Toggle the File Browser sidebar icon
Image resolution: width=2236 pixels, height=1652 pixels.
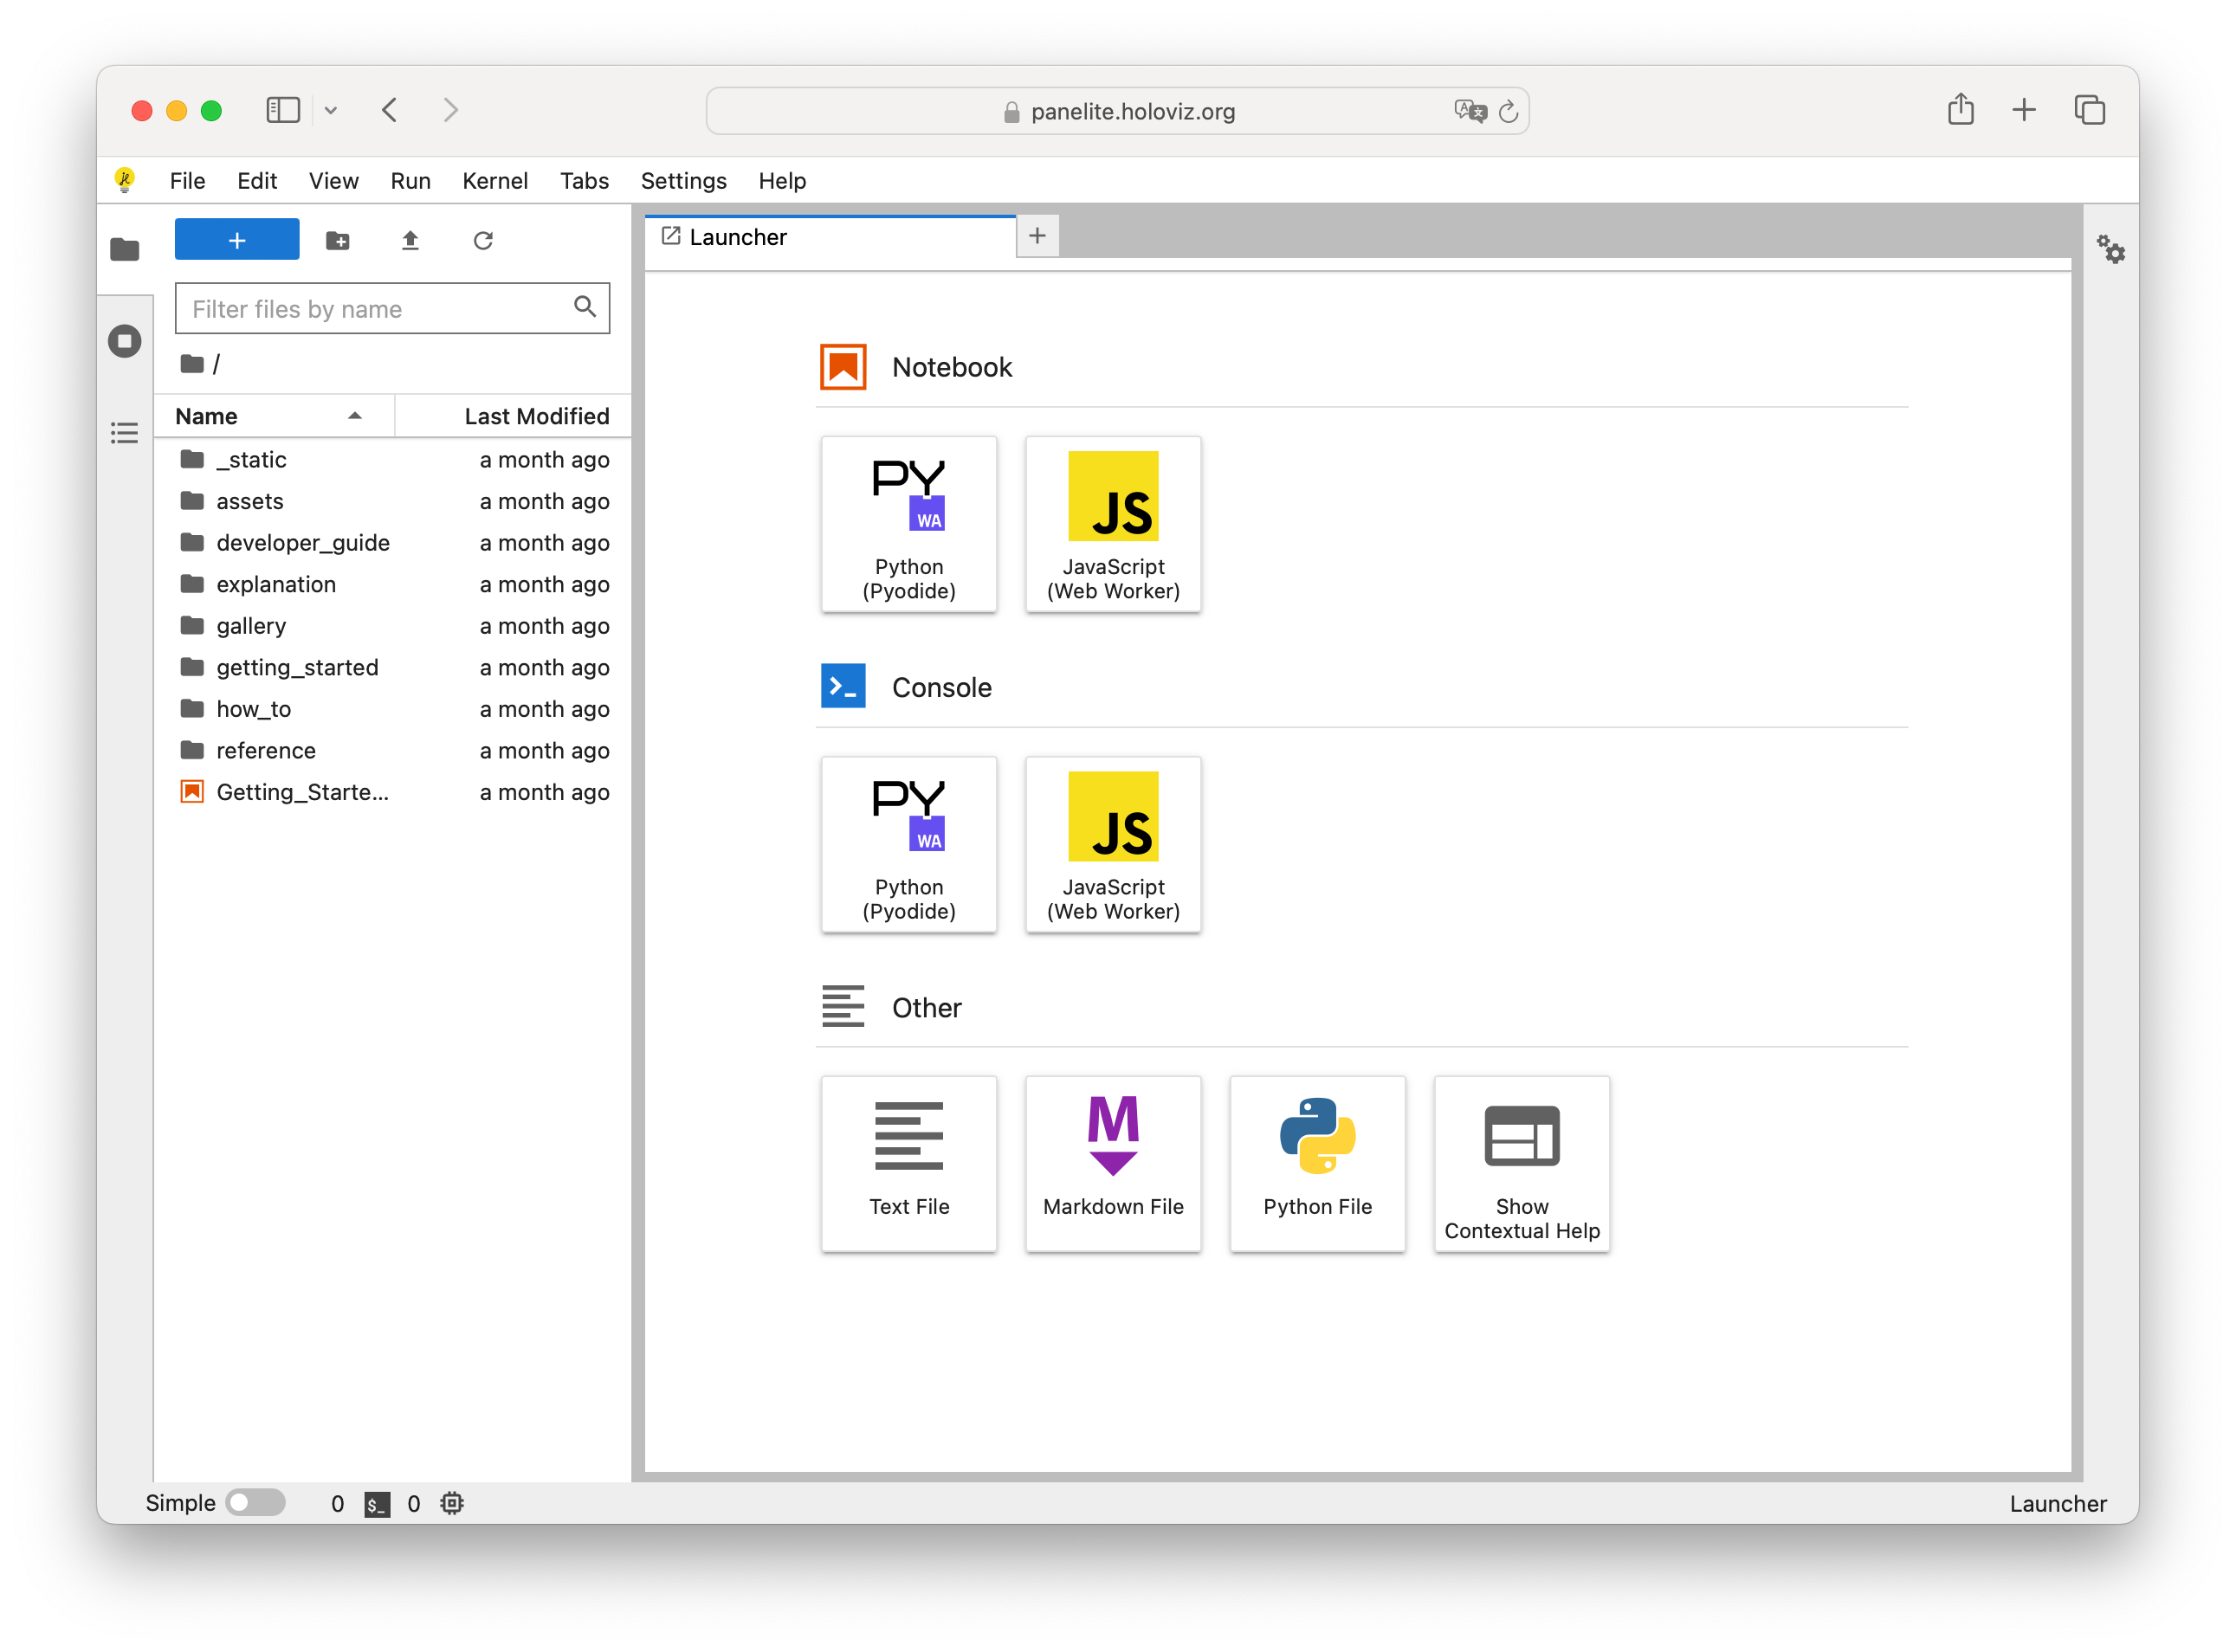[x=125, y=249]
